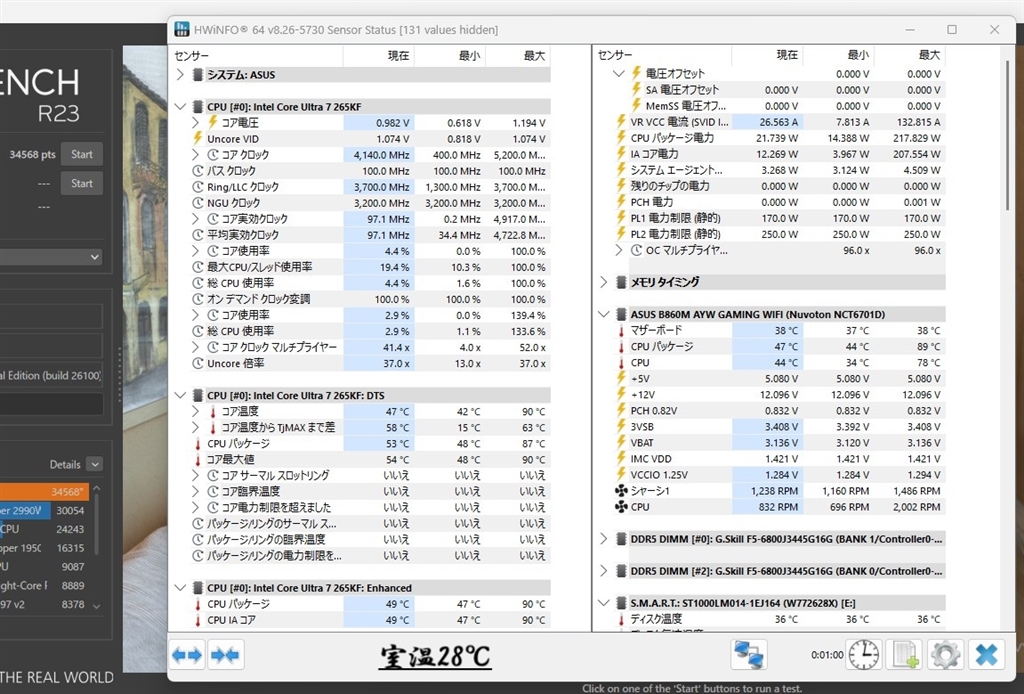Viewport: 1024px width, 694px height.
Task: Click the lightning icon beside +12V
Action: tap(621, 394)
